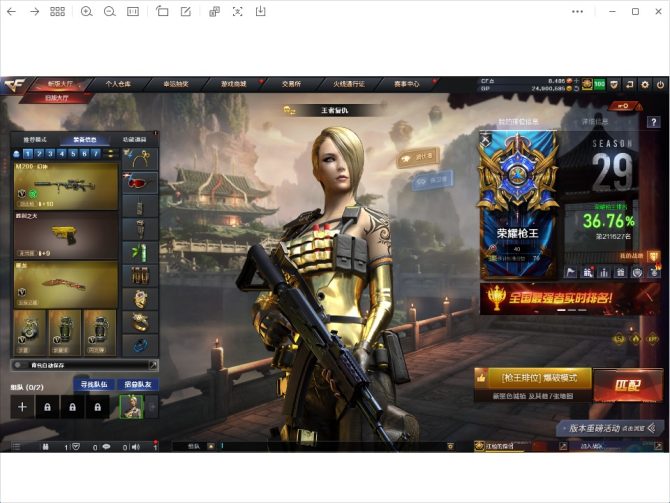
Task: Click the backpack swap arrows icon
Action: click(x=111, y=153)
